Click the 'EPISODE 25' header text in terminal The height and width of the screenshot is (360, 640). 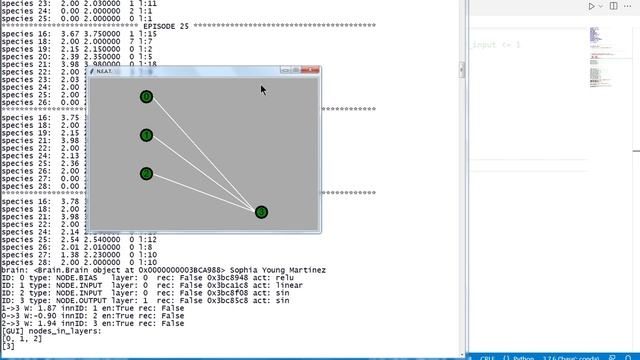[x=166, y=26]
